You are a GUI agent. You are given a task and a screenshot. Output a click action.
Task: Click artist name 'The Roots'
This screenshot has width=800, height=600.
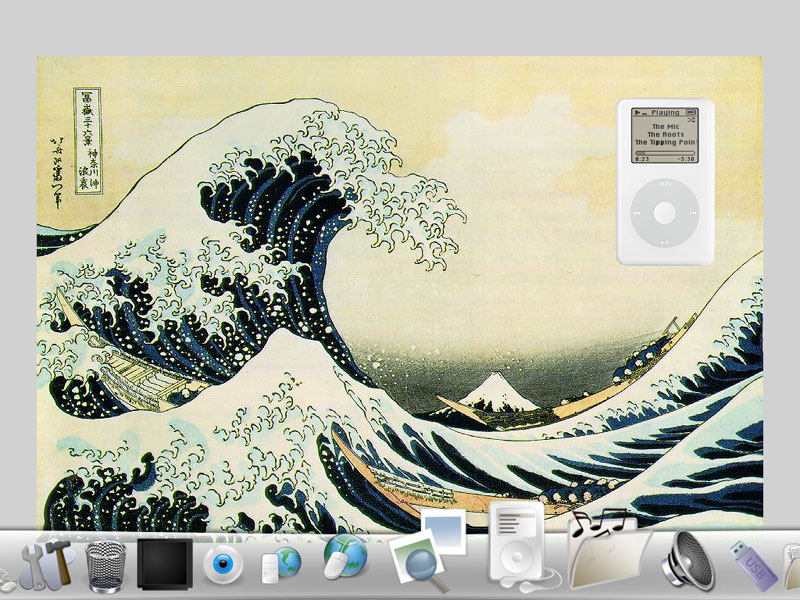[x=665, y=135]
